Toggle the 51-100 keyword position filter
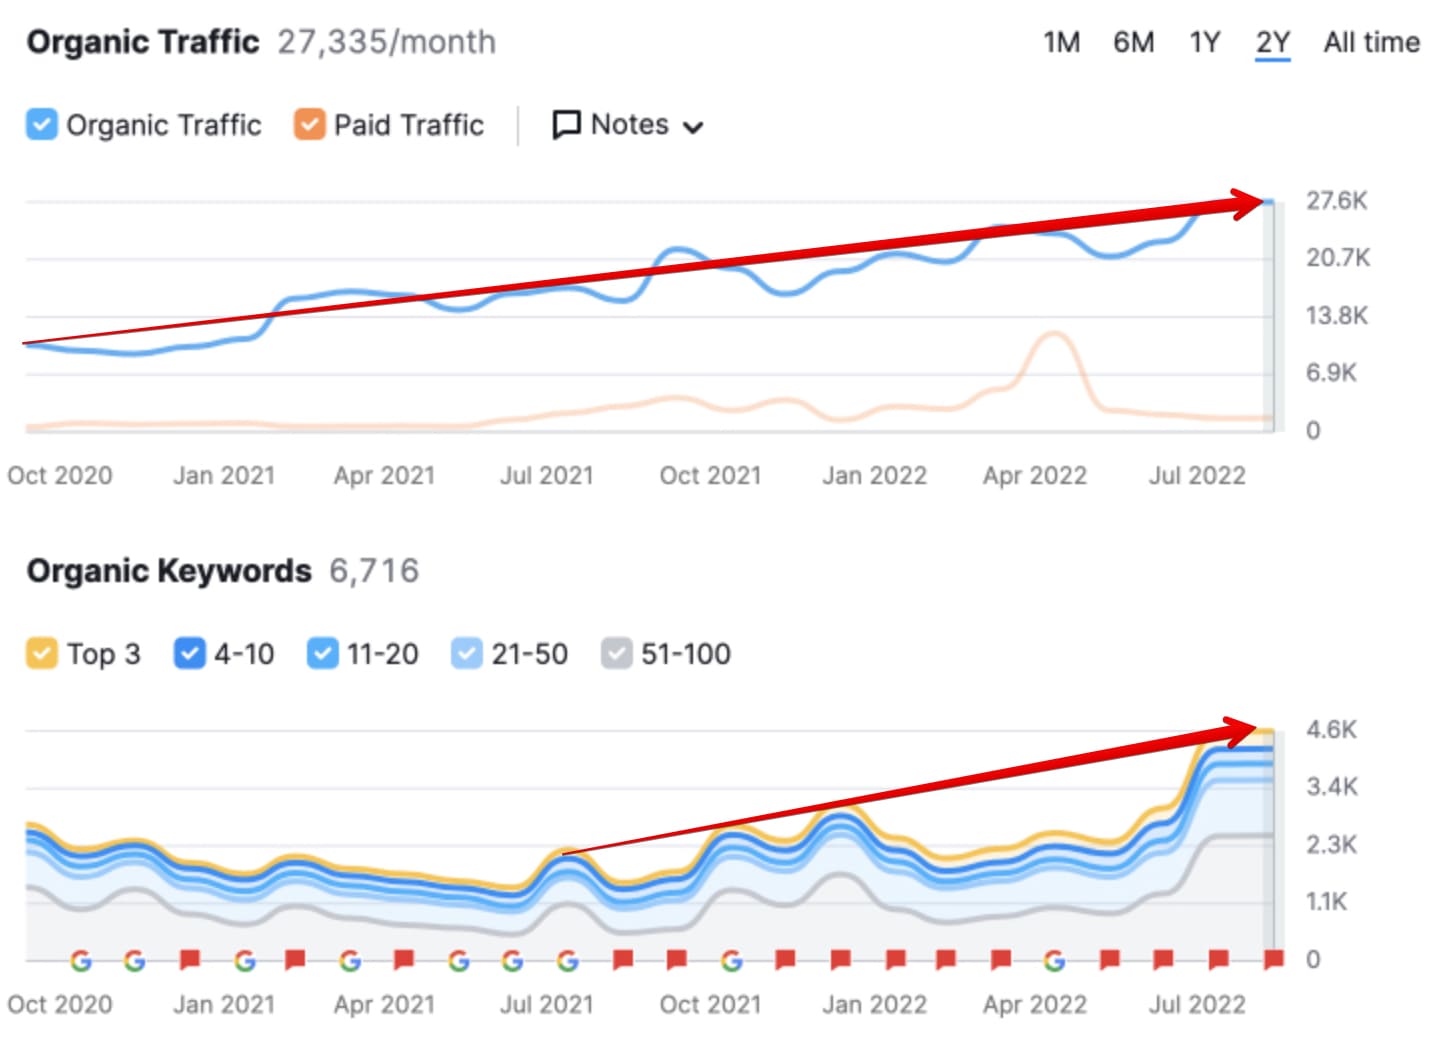 point(617,653)
